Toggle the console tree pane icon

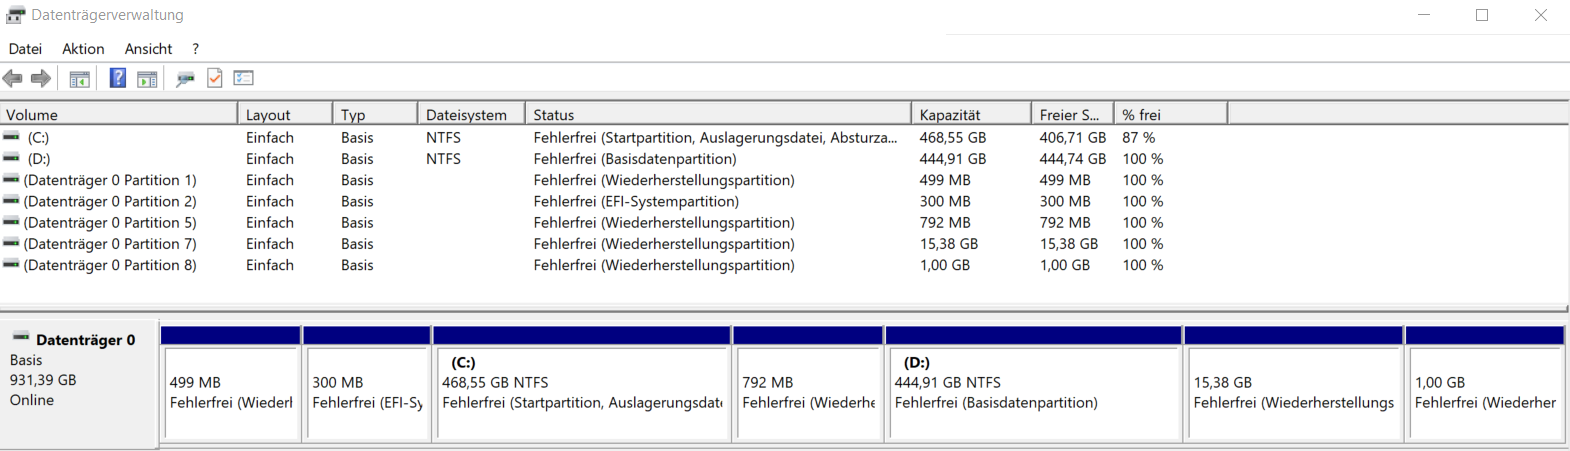(80, 78)
